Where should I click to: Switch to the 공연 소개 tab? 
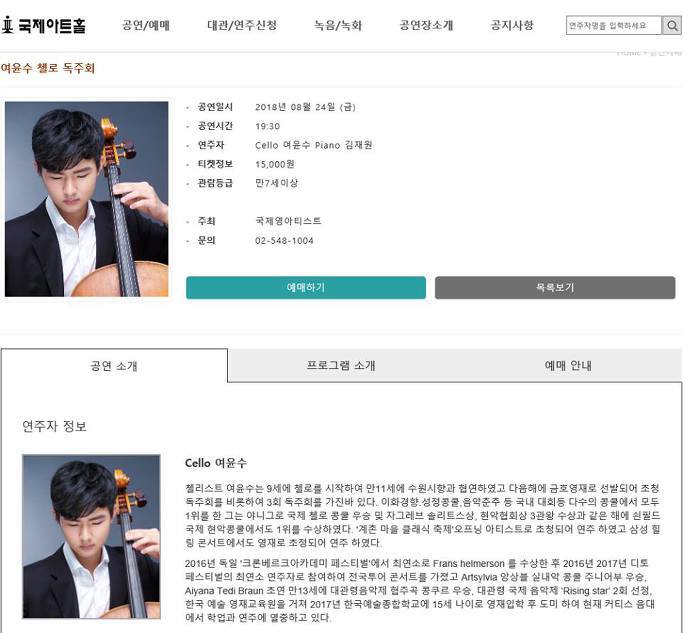(x=114, y=366)
